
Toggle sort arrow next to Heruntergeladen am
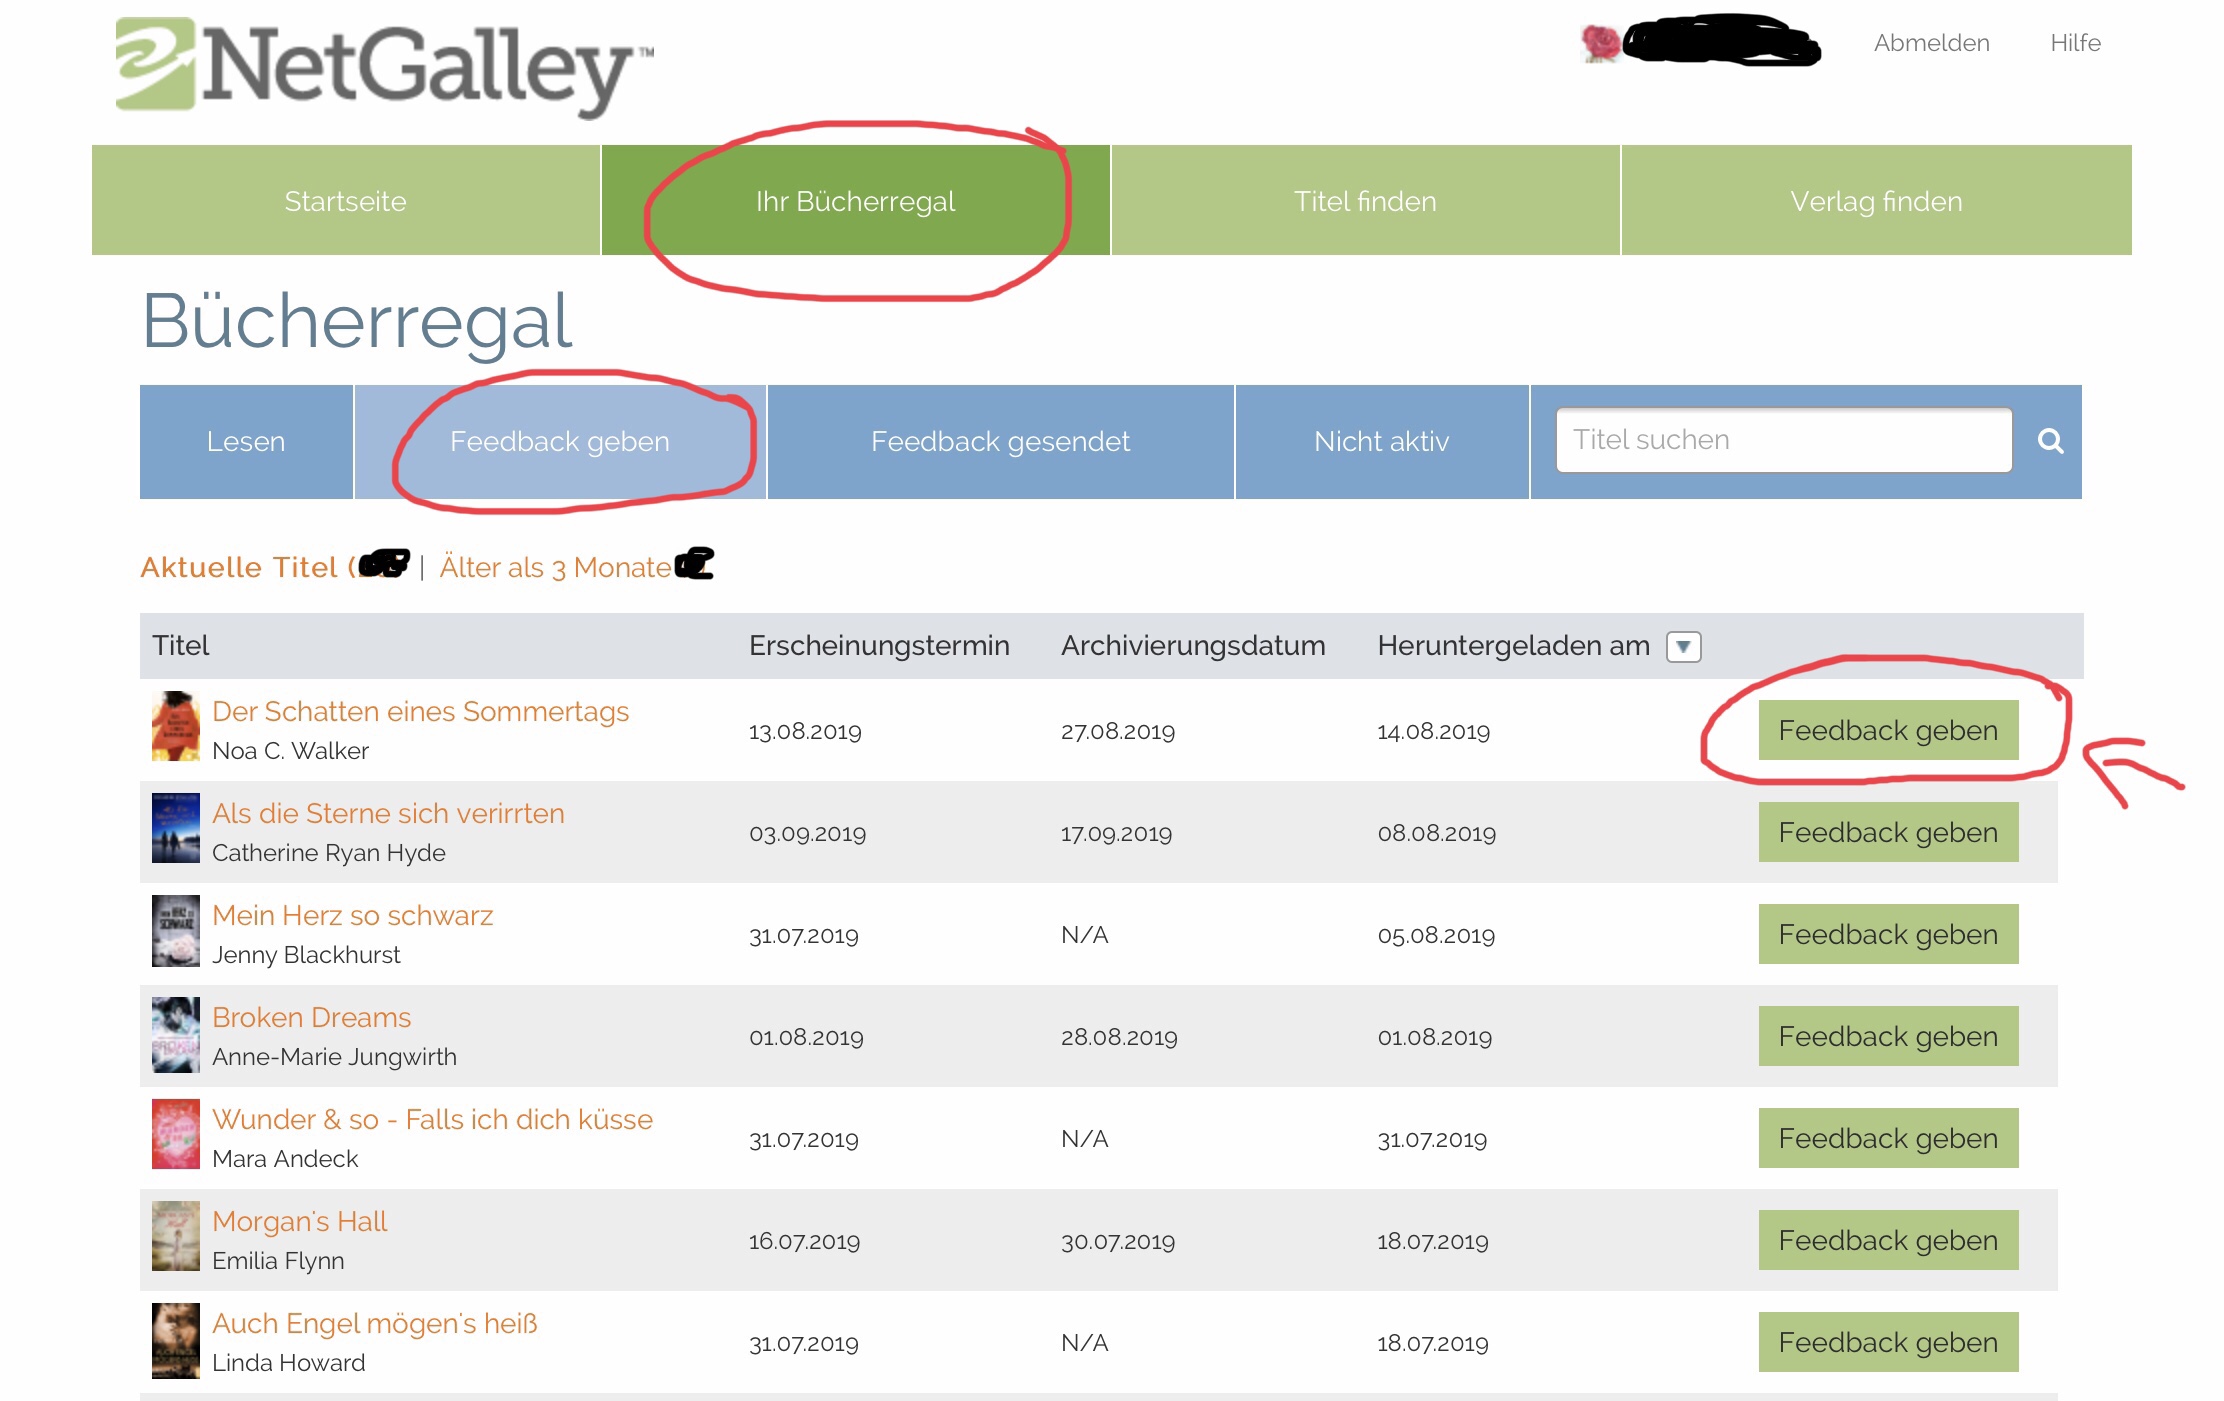(1683, 647)
